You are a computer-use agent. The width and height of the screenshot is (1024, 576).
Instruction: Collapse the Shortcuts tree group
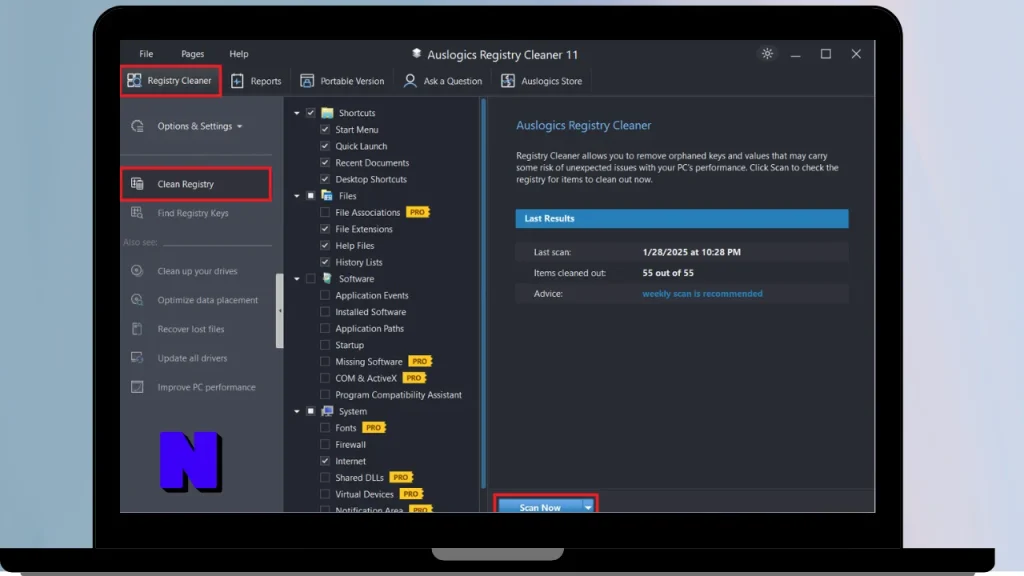(296, 113)
